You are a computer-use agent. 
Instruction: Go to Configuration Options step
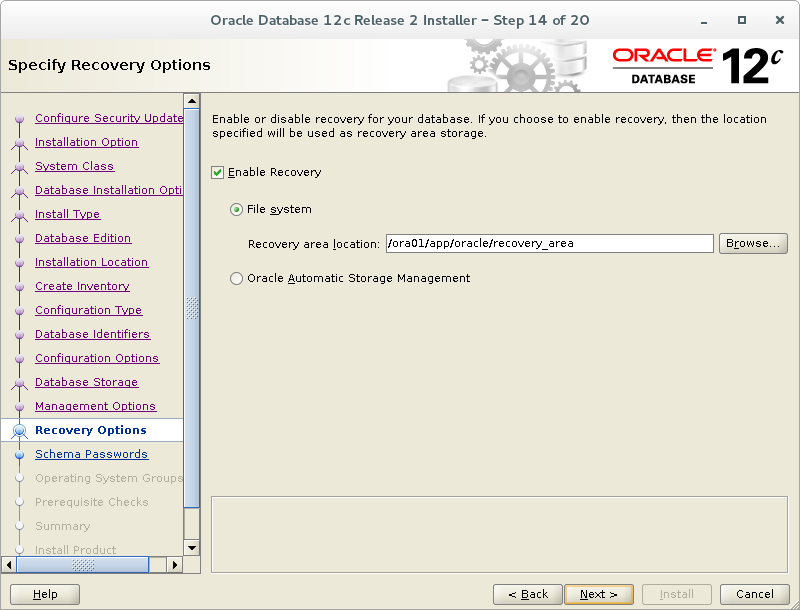tap(97, 358)
